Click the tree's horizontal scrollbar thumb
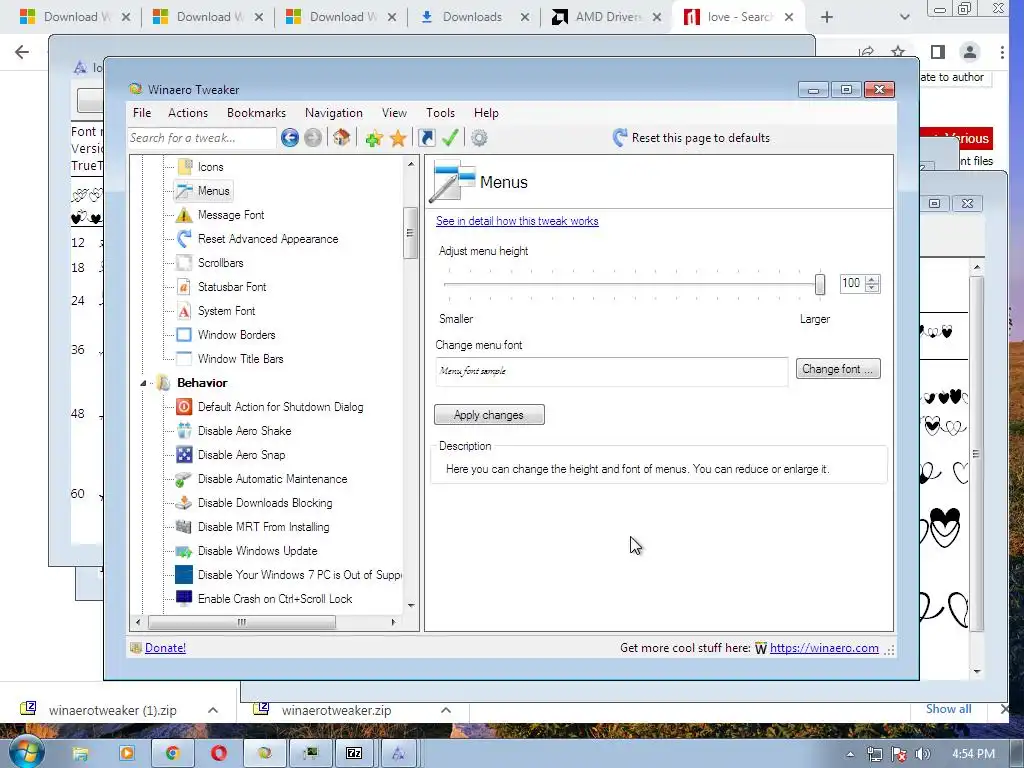Image resolution: width=1024 pixels, height=768 pixels. [x=242, y=622]
